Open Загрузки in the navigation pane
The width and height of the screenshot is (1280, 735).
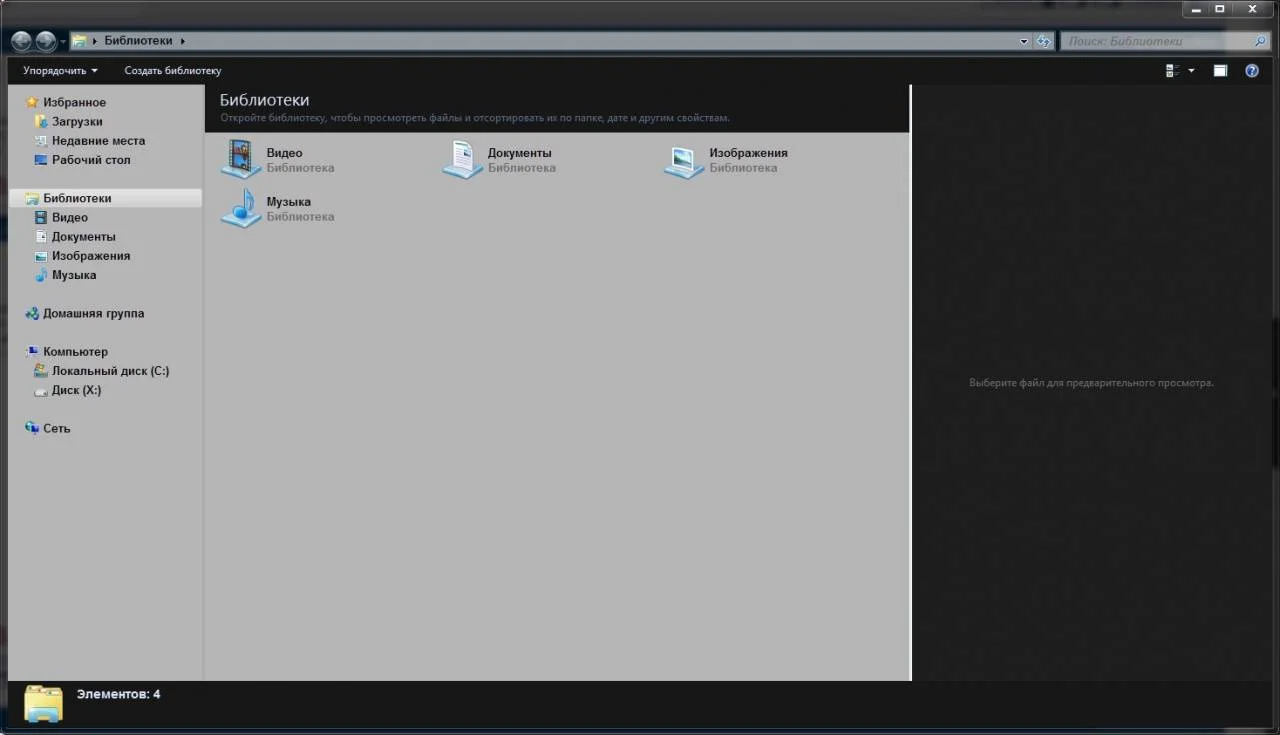pos(68,121)
